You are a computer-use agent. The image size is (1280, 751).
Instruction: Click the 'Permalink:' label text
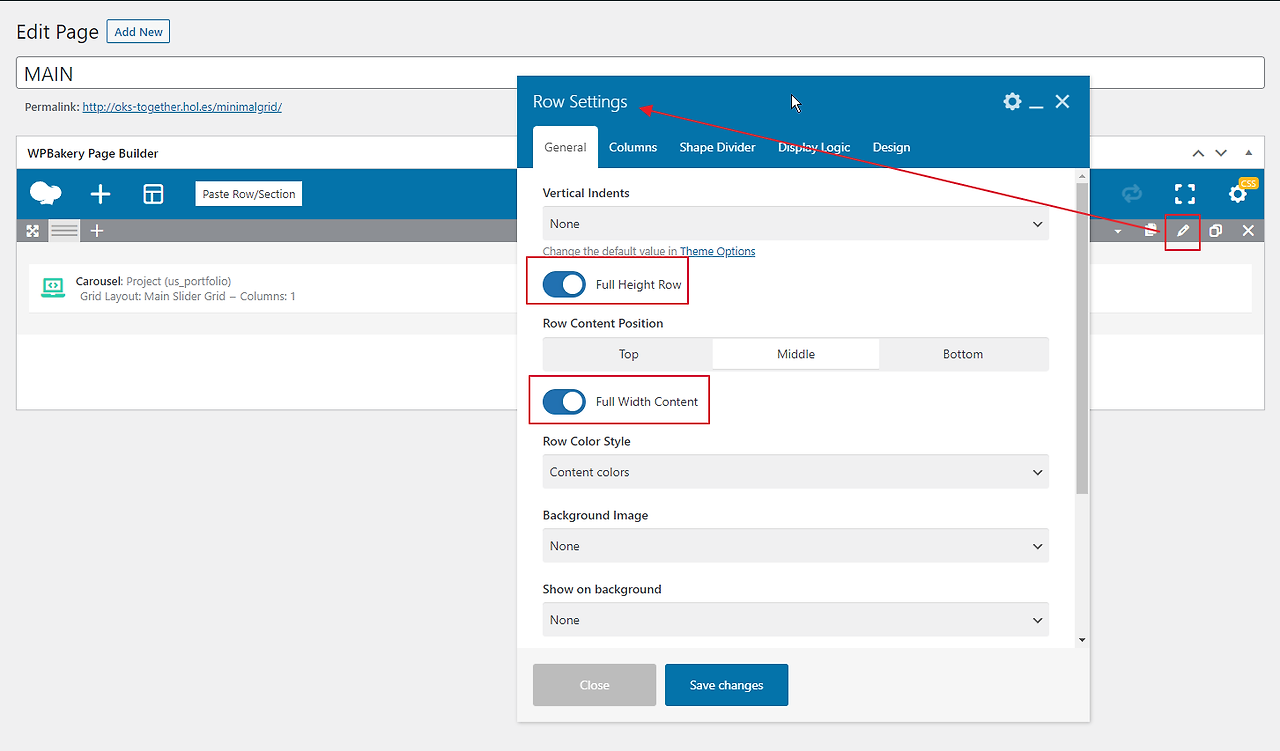coord(52,107)
